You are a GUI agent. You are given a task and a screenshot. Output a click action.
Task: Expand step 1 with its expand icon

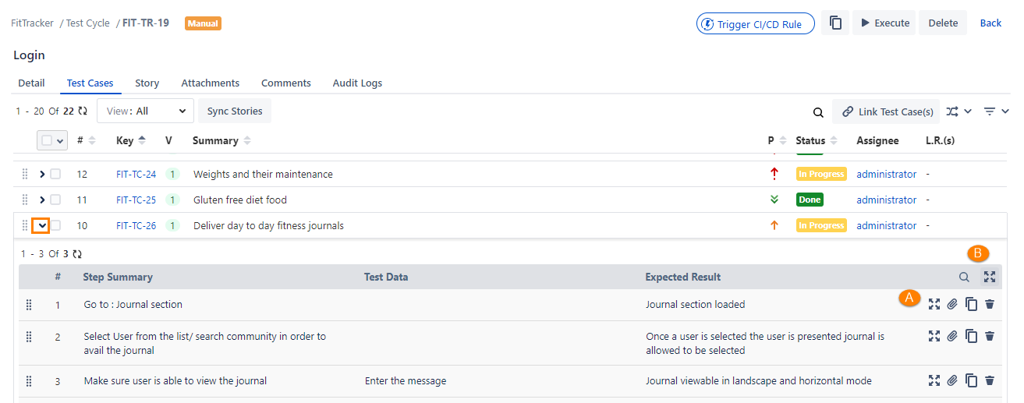pyautogui.click(x=934, y=305)
